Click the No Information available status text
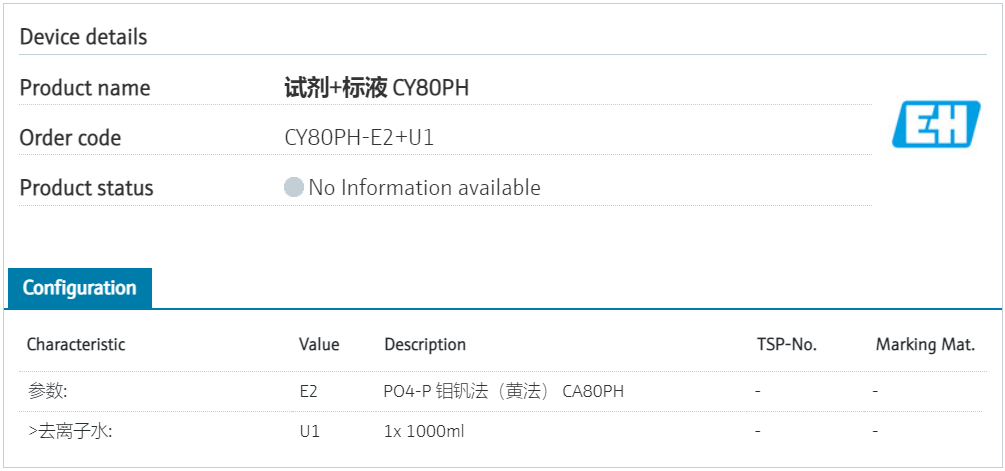The height and width of the screenshot is (471, 1005). click(x=424, y=188)
